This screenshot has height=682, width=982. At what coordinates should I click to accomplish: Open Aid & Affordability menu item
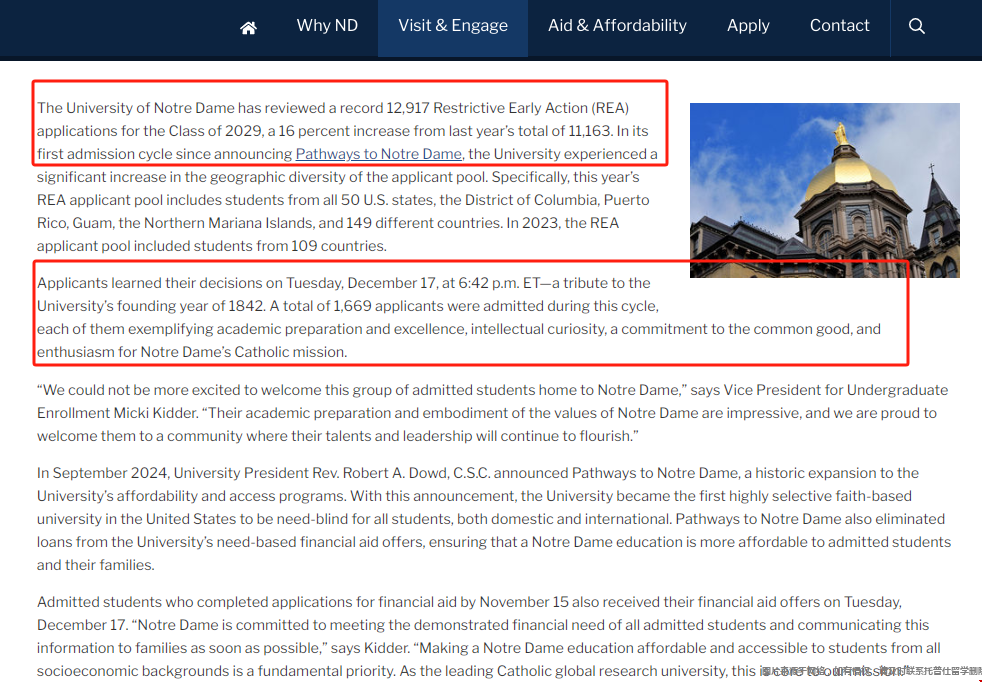pos(617,26)
